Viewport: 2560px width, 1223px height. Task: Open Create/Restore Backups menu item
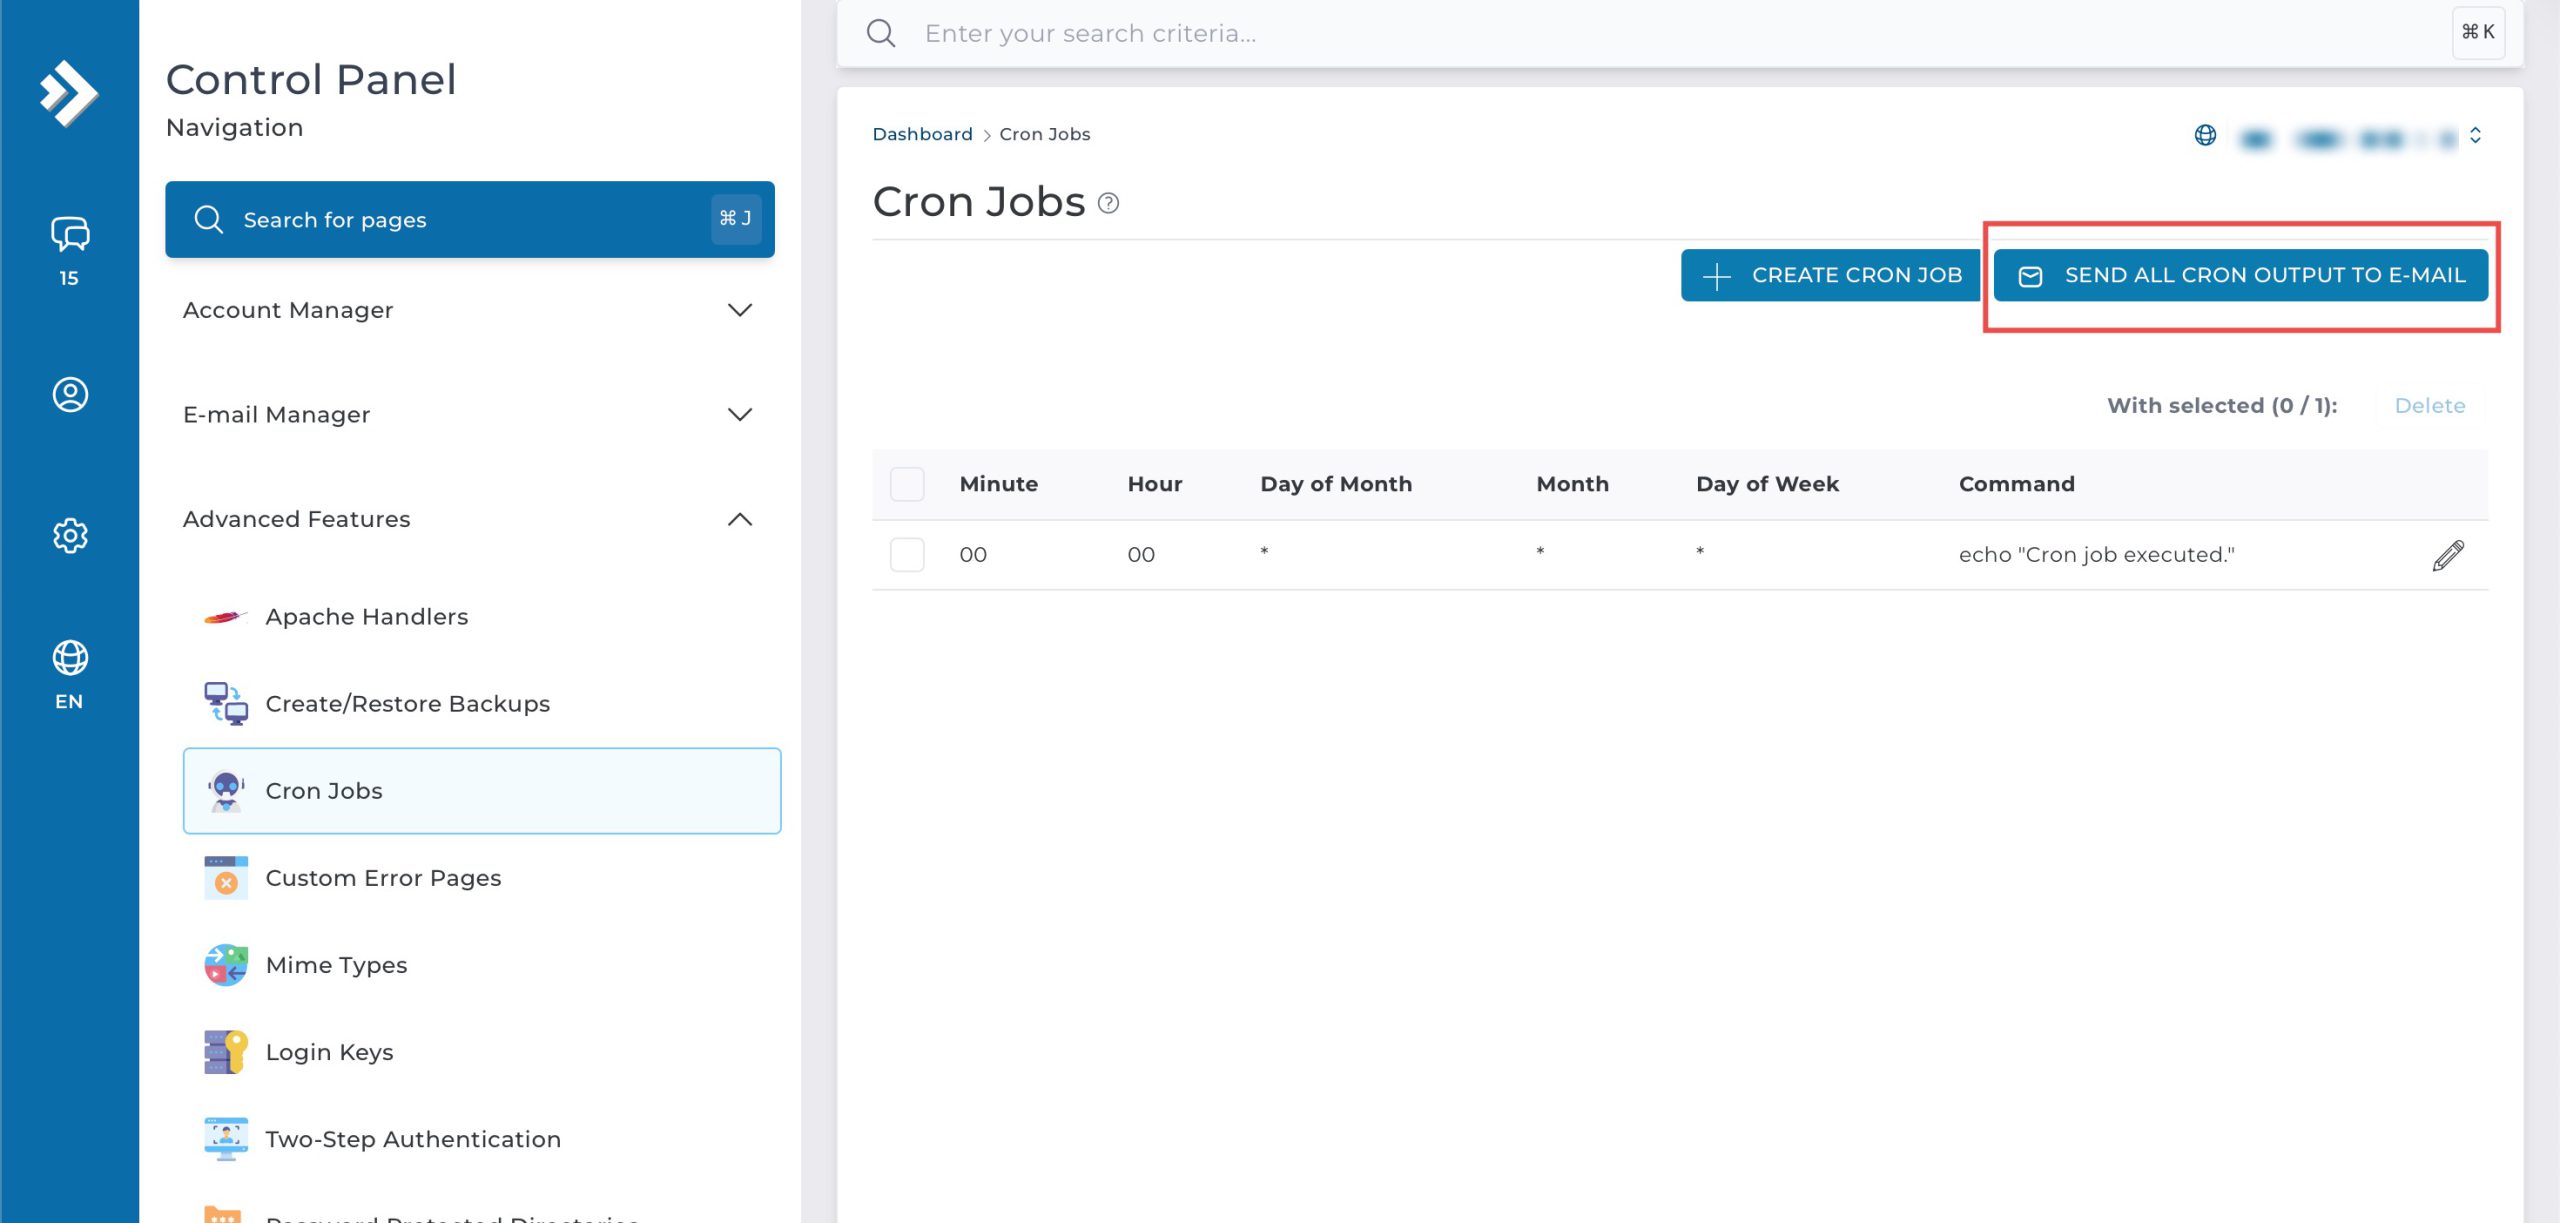coord(407,704)
